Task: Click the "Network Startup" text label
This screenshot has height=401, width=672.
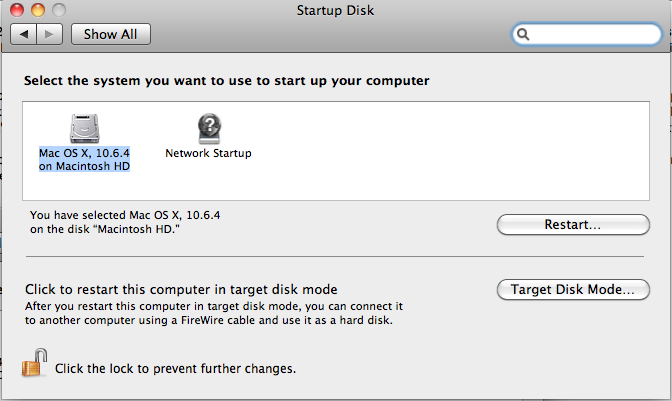Action: pyautogui.click(x=208, y=153)
